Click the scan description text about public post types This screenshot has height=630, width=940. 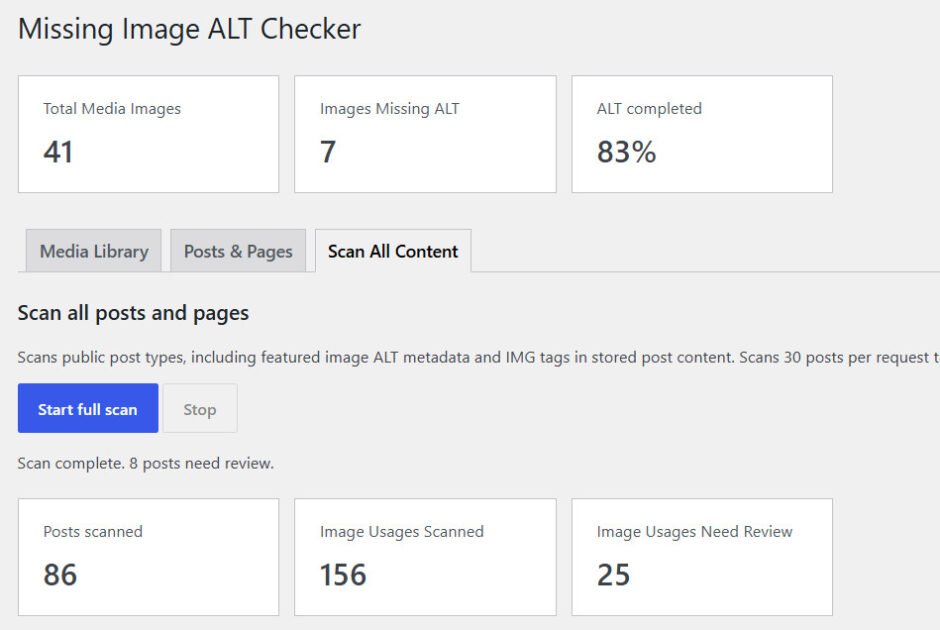pos(478,357)
